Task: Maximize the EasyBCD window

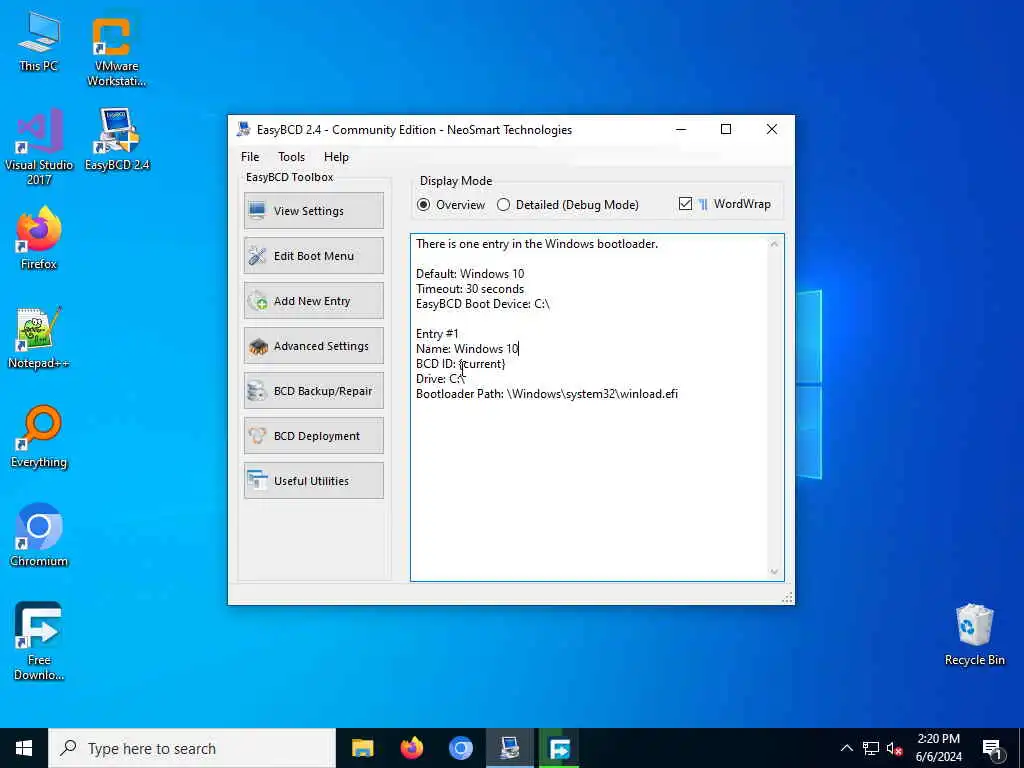Action: [x=726, y=129]
